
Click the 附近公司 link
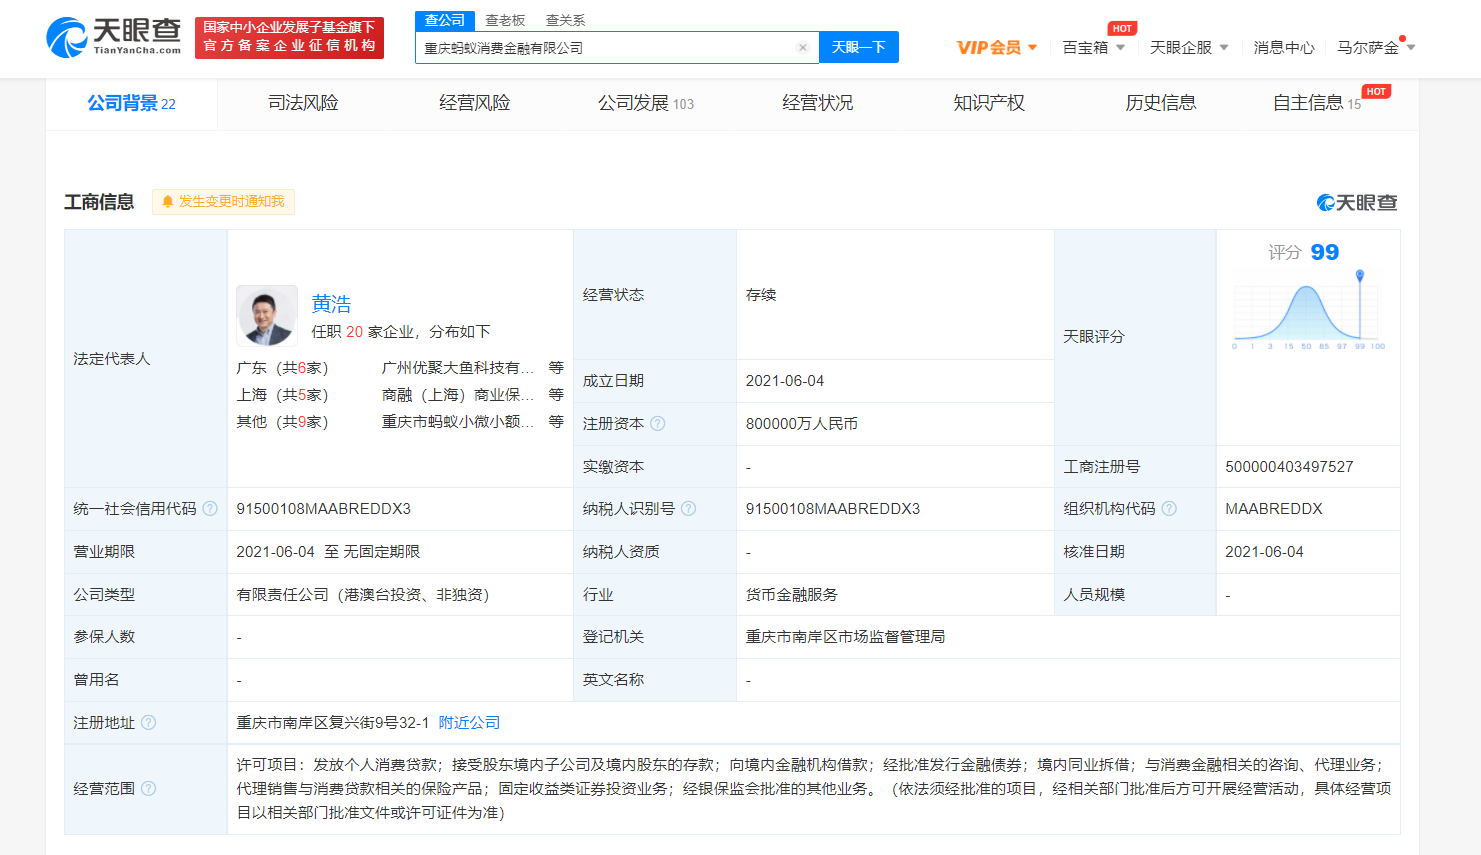(x=469, y=723)
